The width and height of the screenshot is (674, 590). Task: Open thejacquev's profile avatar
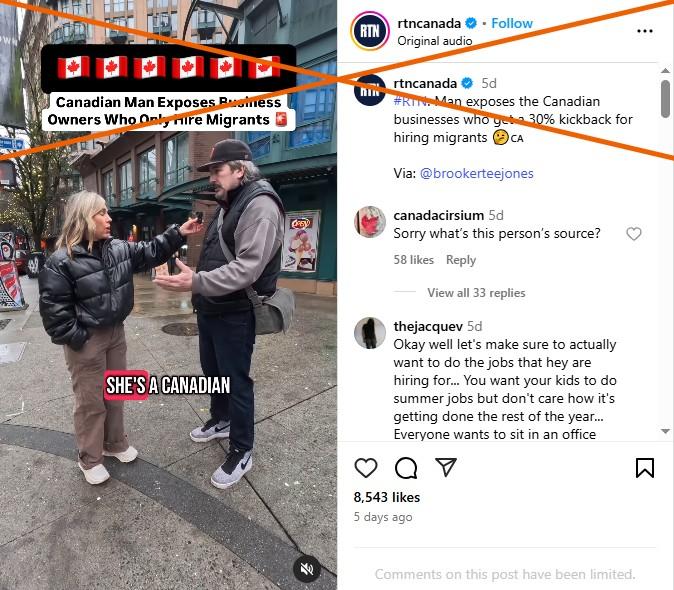point(370,333)
